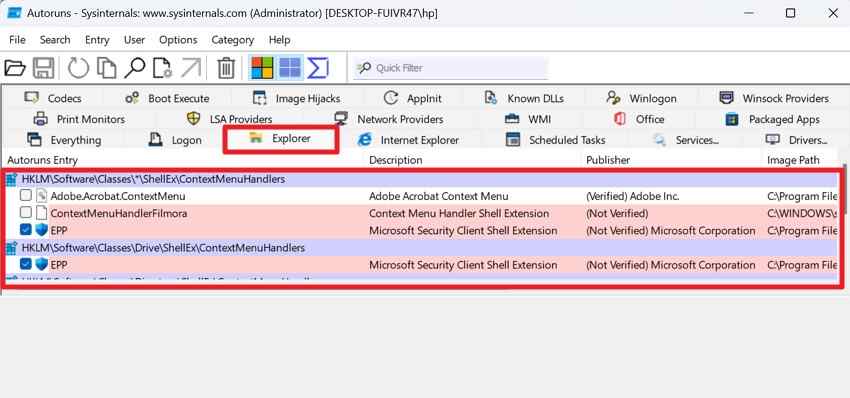
Task: Click the VirusTotal sigma icon
Action: 318,68
